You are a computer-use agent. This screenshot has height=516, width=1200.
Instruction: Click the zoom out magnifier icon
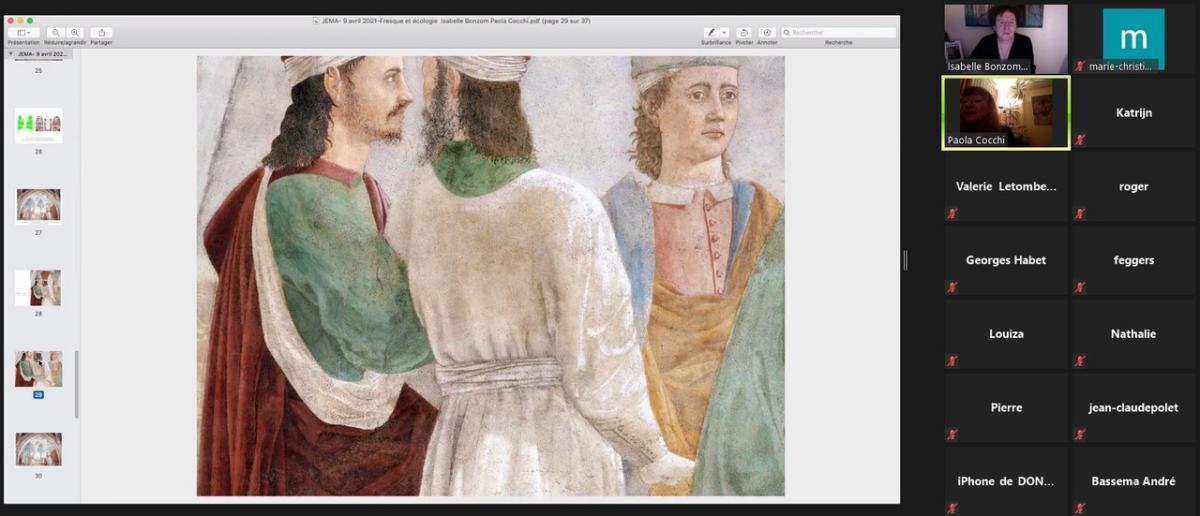(55, 33)
